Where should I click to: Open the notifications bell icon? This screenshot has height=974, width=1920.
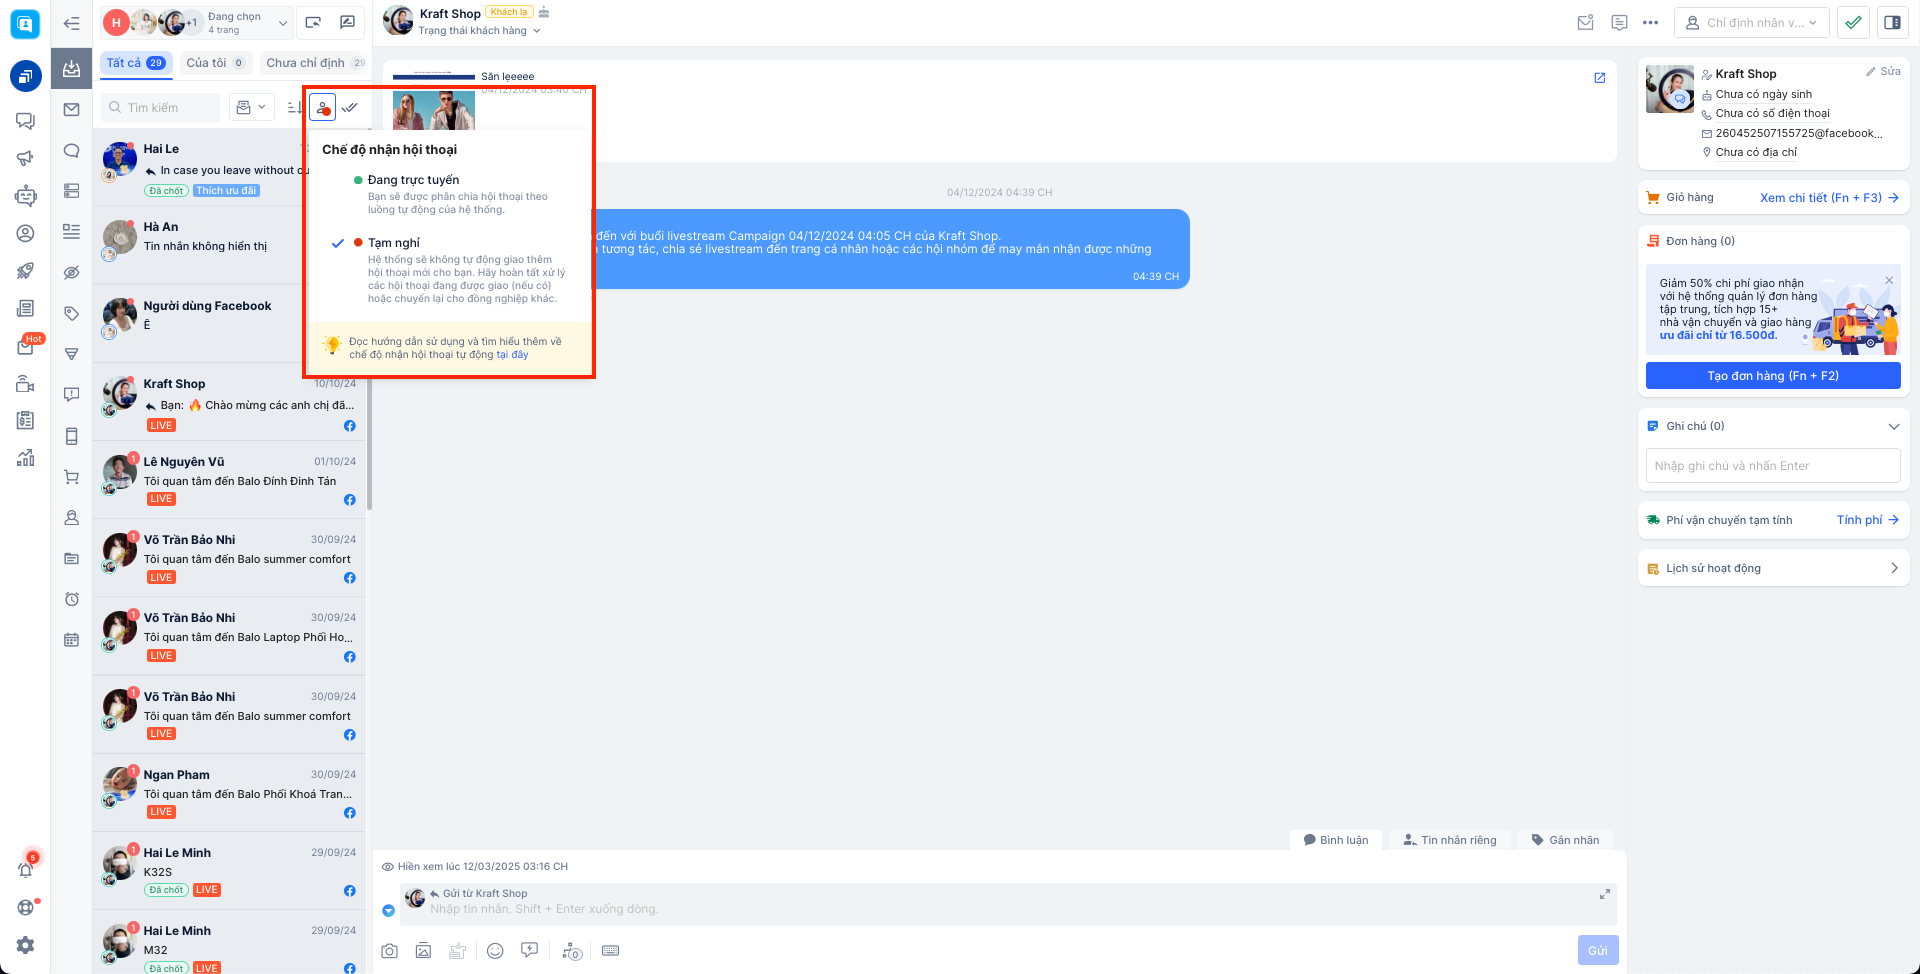pos(26,869)
